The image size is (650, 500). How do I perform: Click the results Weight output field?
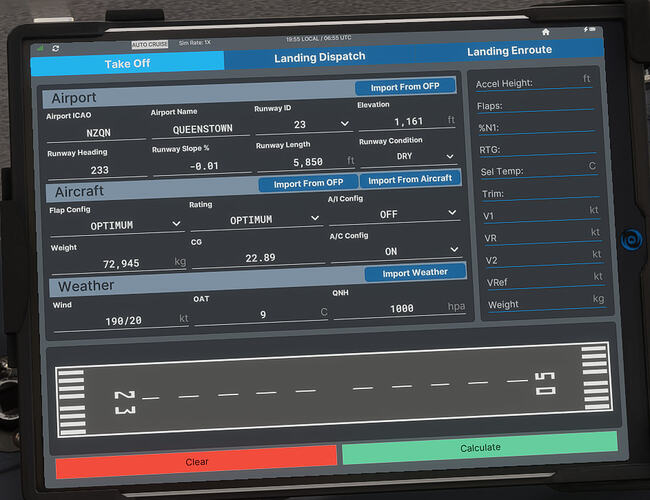(547, 303)
